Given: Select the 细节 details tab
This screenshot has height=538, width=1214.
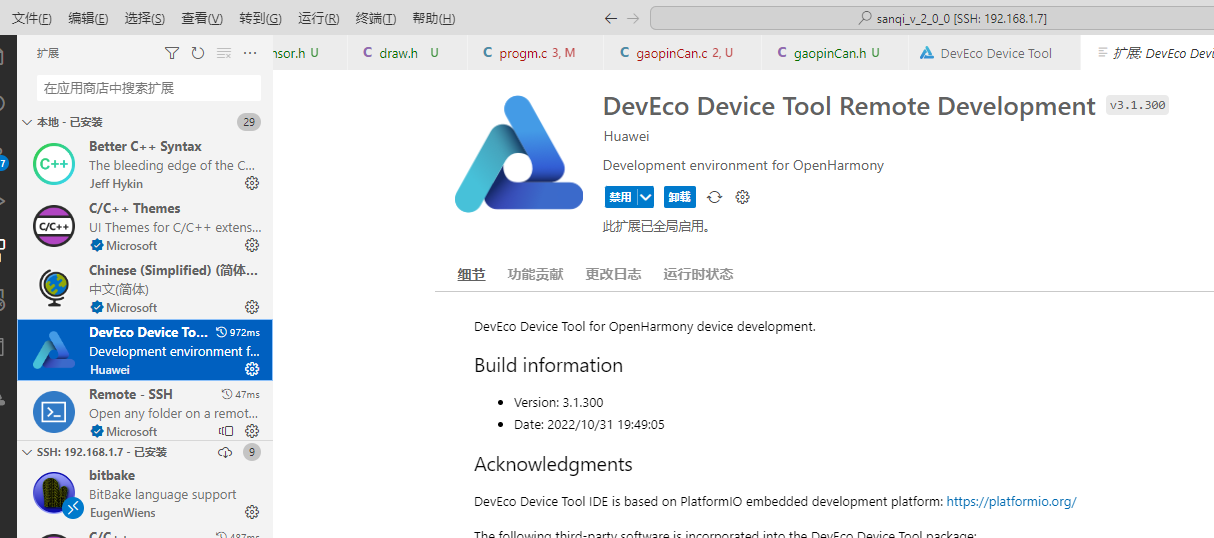Looking at the screenshot, I should 472,274.
